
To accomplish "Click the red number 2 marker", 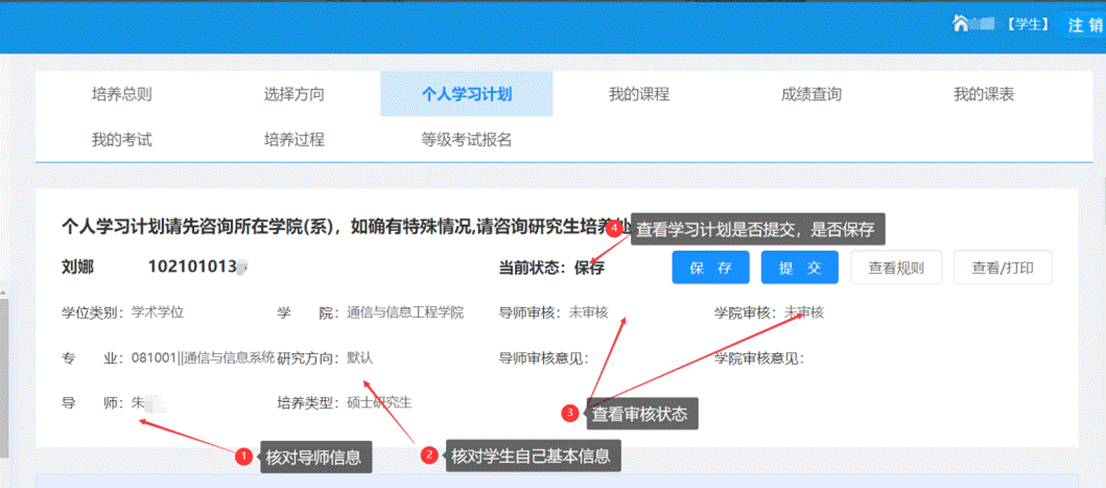I will click(x=429, y=456).
